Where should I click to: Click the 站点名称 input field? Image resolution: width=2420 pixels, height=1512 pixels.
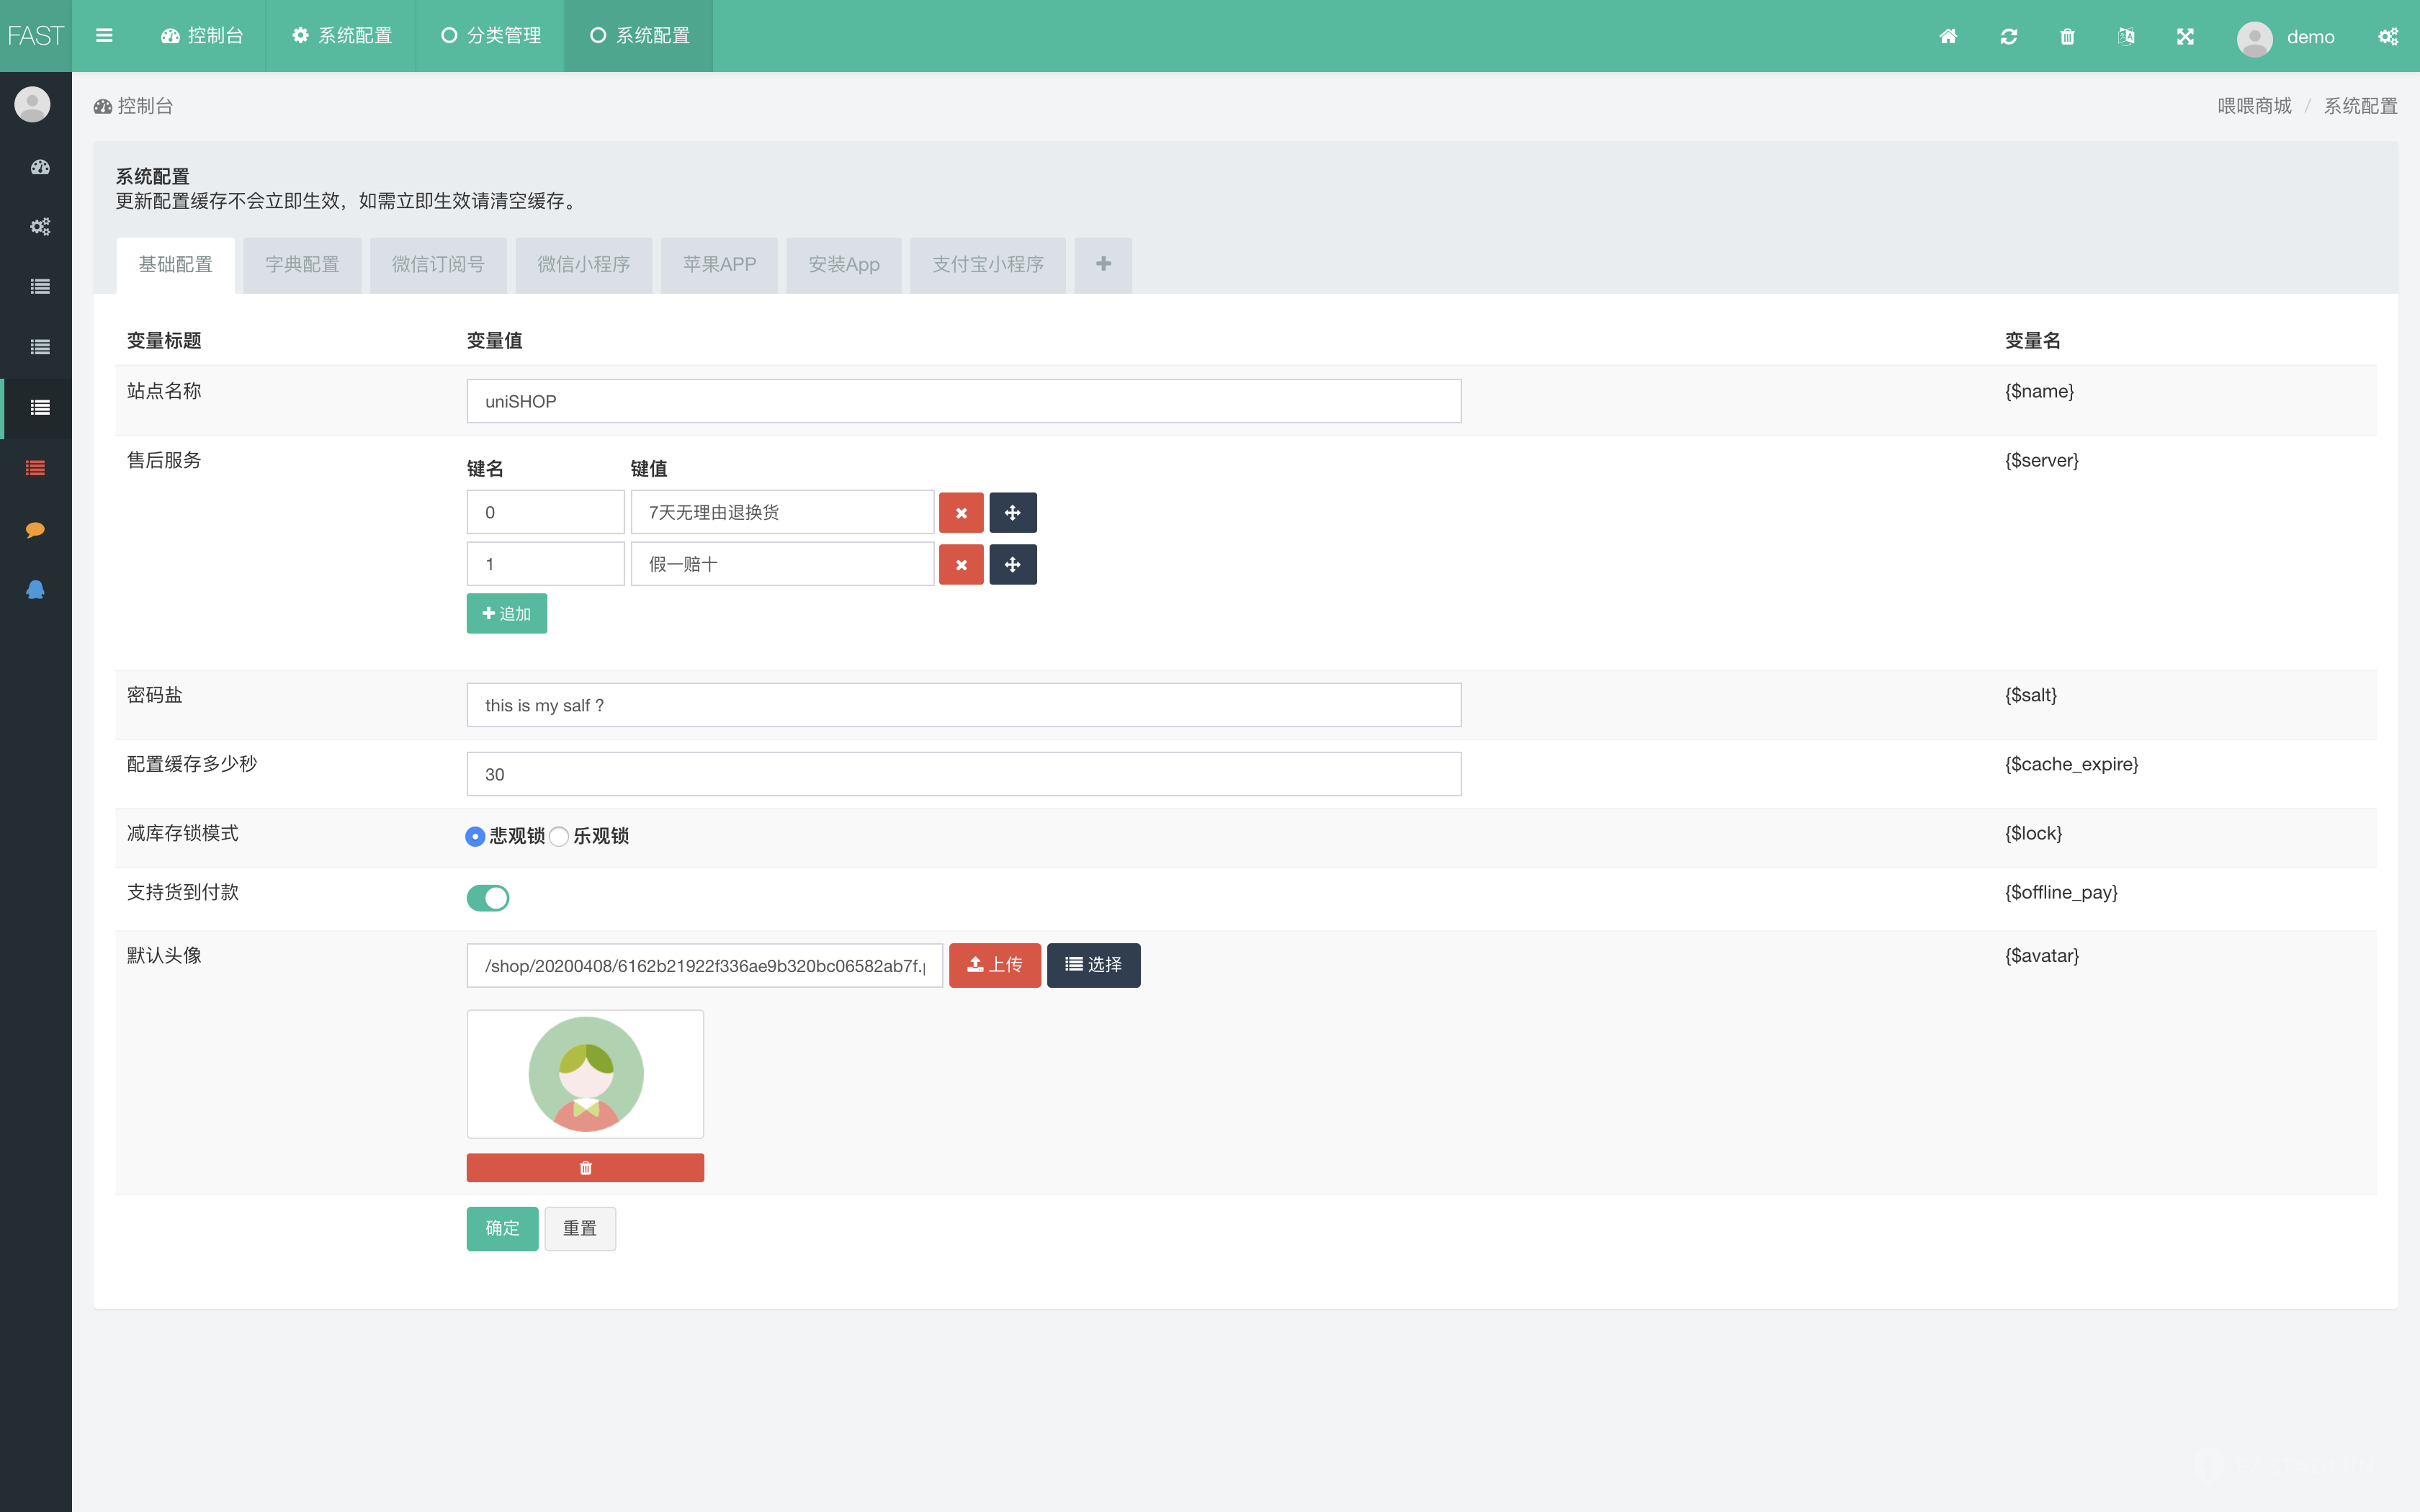963,401
